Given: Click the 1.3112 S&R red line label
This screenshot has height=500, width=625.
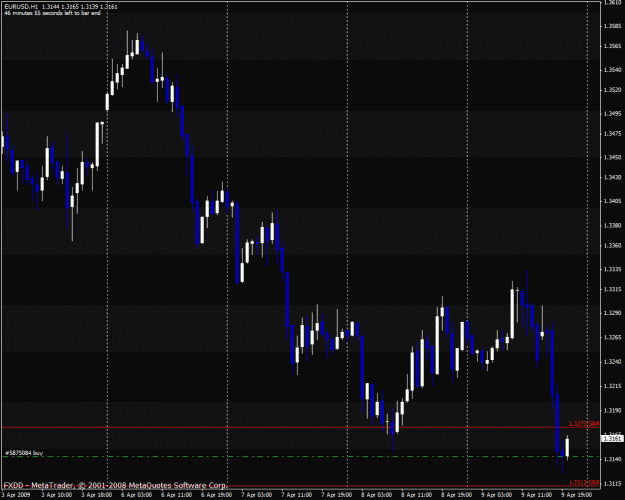Looking at the screenshot, I should coord(584,482).
